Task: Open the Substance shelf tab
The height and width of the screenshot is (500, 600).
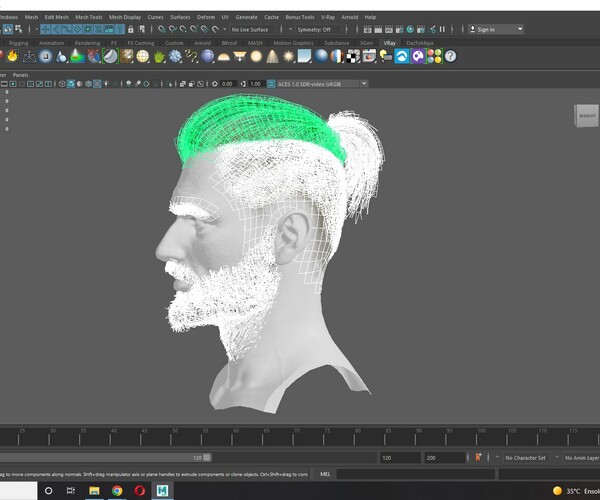Action: (x=337, y=43)
